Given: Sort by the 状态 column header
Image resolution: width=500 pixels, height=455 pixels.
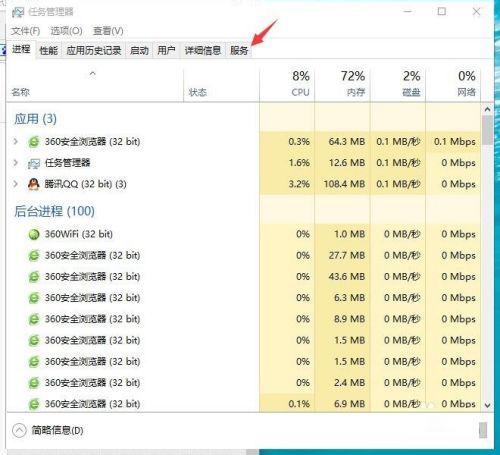Looking at the screenshot, I should click(x=221, y=85).
